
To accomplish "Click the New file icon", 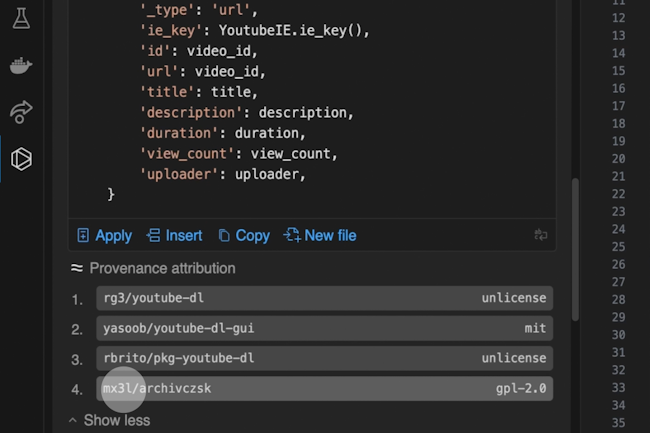I will (292, 236).
